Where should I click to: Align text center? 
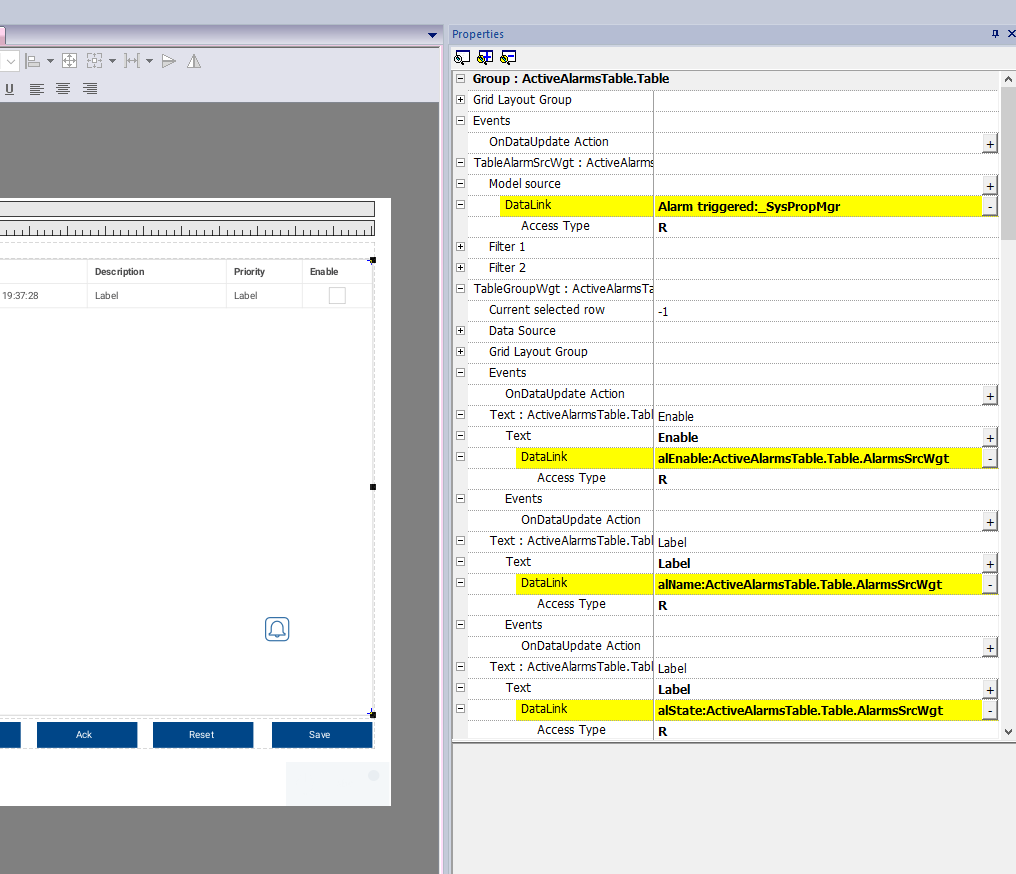63,89
